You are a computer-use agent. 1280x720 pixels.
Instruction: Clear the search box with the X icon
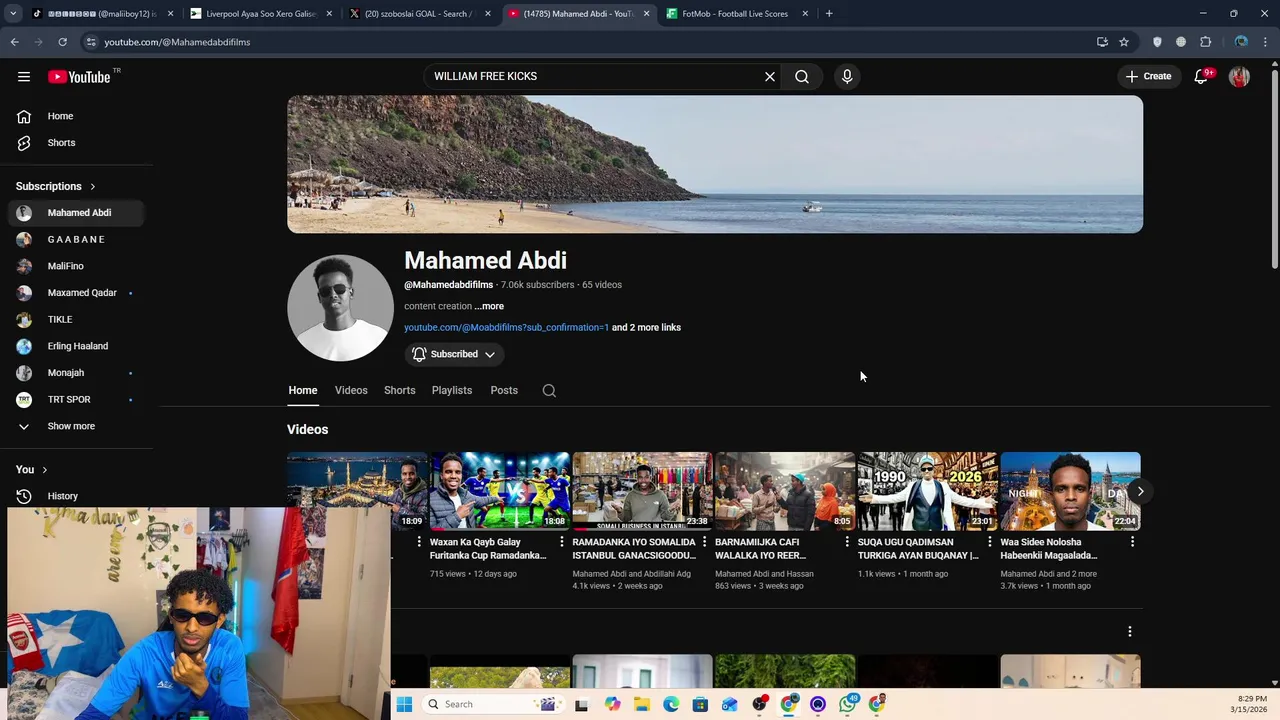(770, 77)
